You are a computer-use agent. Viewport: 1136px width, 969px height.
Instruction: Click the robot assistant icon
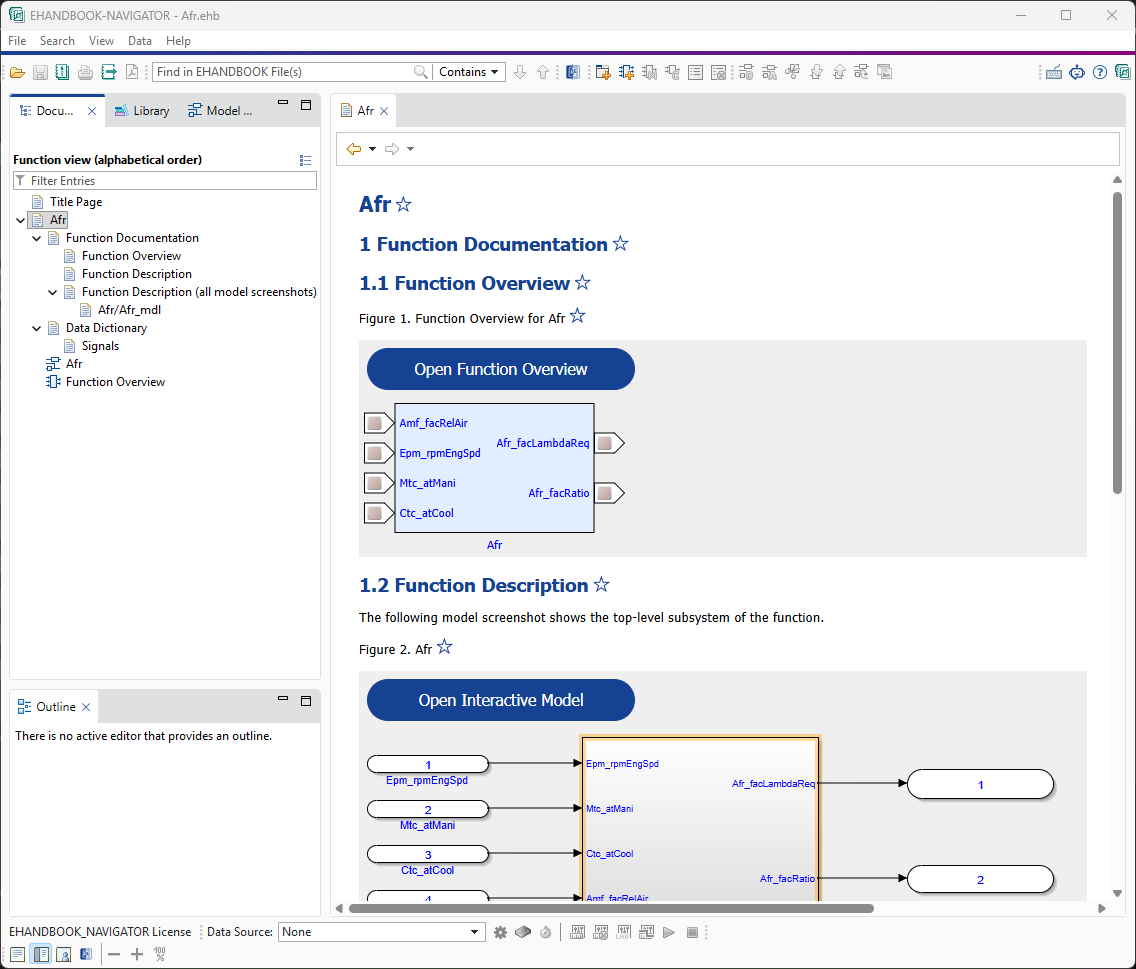1077,72
